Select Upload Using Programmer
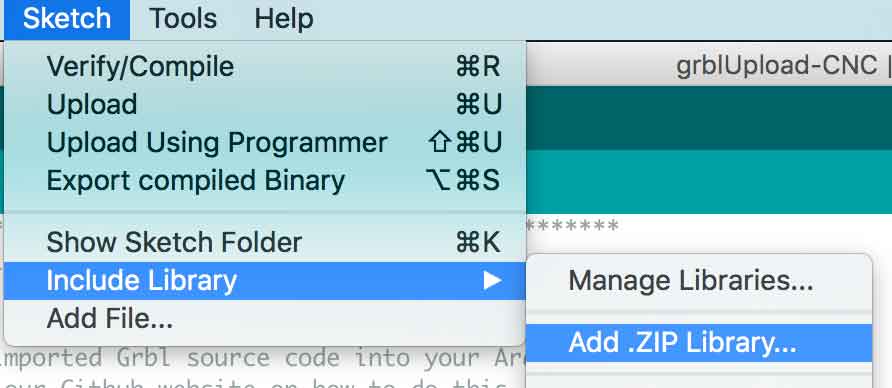 265,142
